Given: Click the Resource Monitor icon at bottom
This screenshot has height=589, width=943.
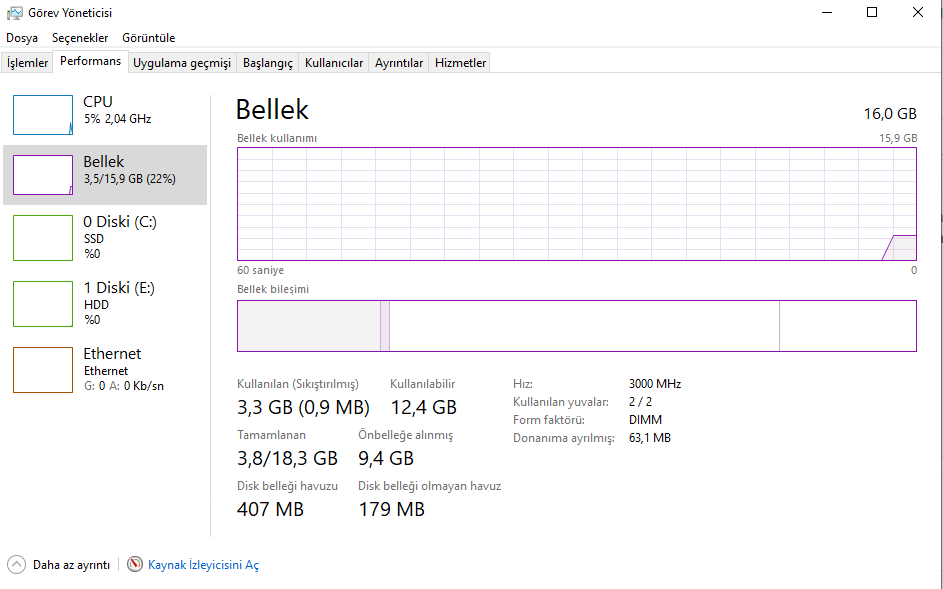Looking at the screenshot, I should 135,565.
